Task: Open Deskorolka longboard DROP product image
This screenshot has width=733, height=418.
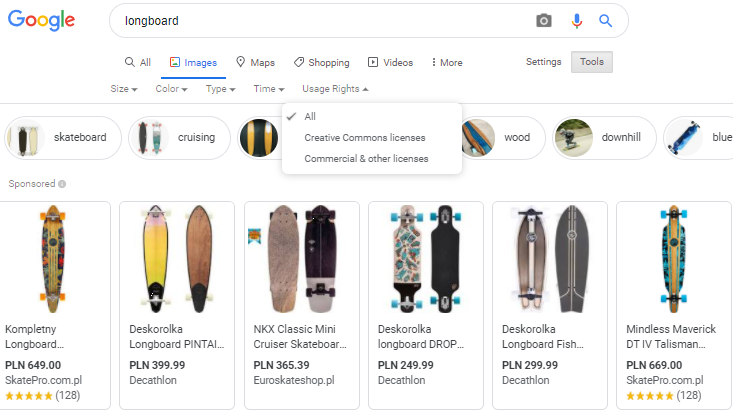Action: [x=425, y=259]
